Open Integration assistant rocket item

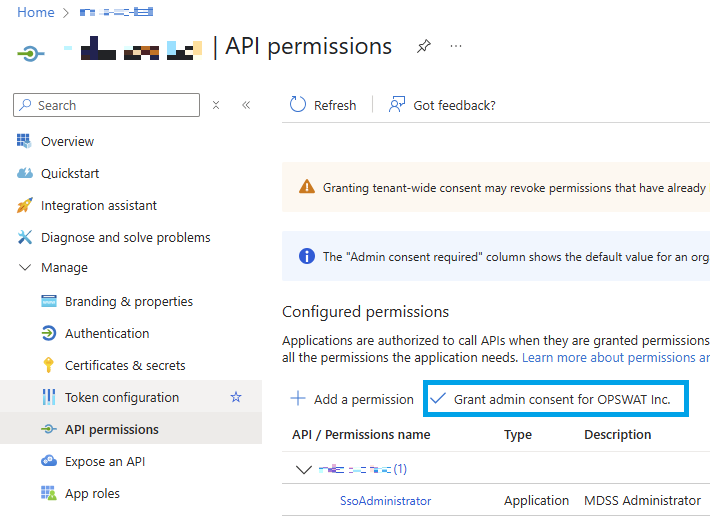[x=99, y=206]
